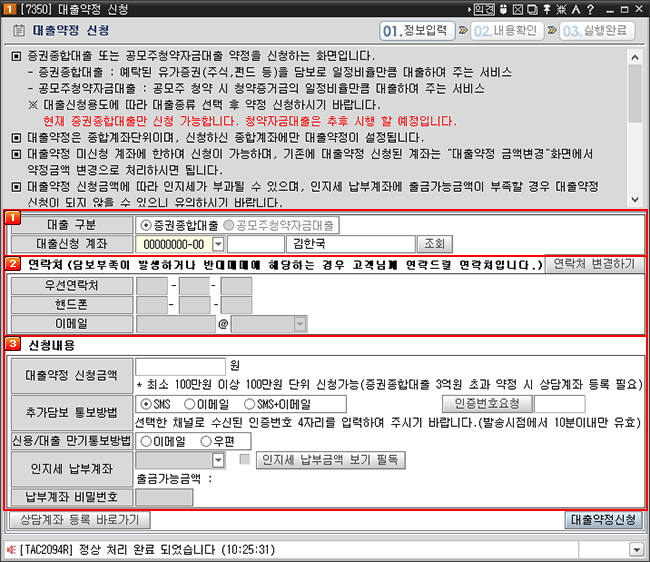Open font size setting via the A icon

coord(576,9)
